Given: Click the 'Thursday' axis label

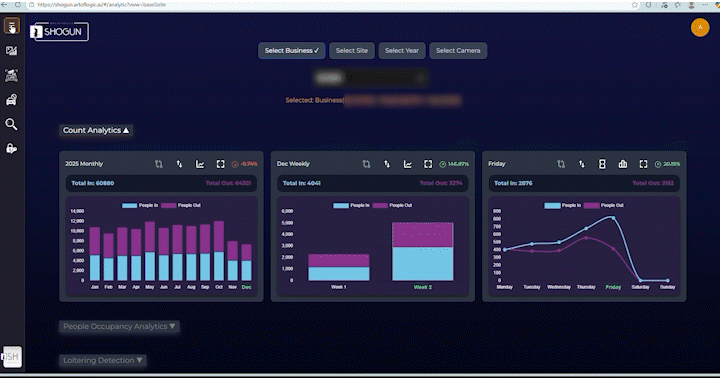Looking at the screenshot, I should [586, 287].
